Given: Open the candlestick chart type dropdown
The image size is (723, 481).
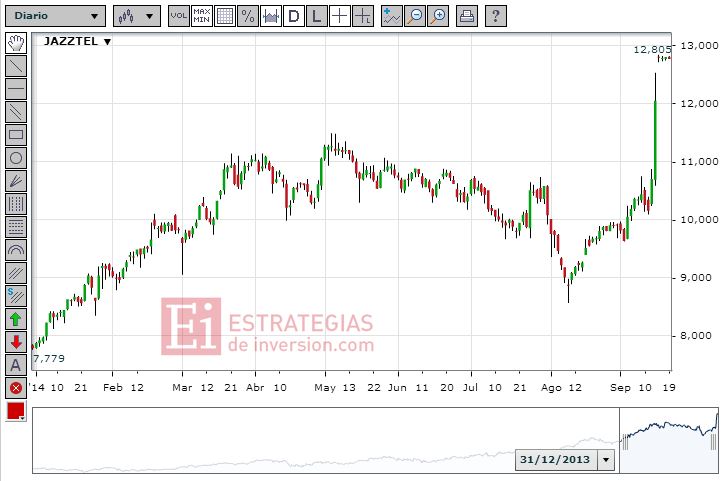Looking at the screenshot, I should point(137,16).
